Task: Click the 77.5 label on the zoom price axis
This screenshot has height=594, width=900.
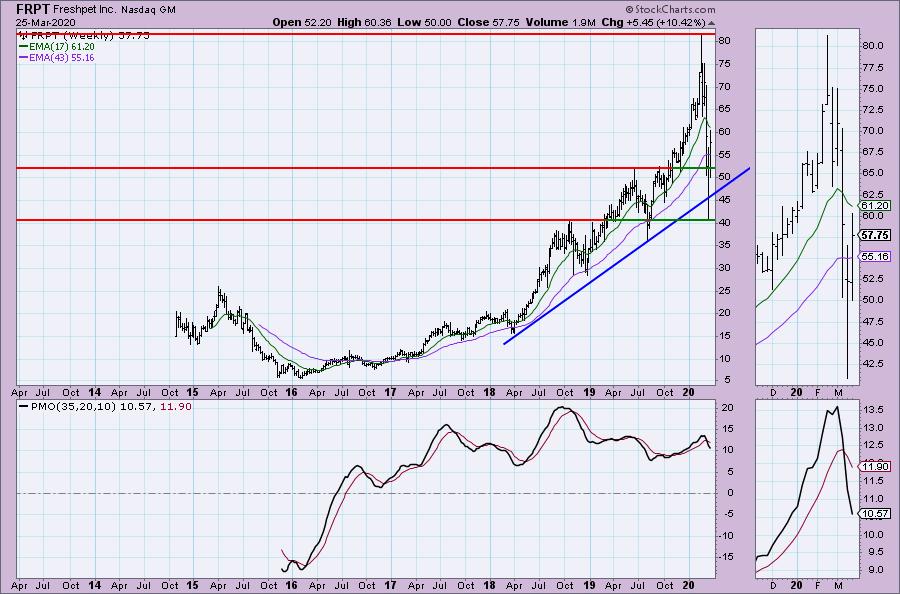Action: tap(872, 68)
